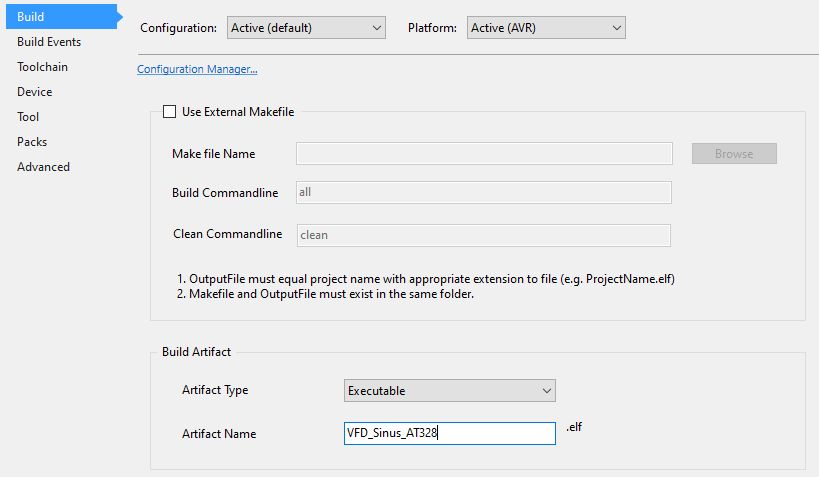Expand the Configuration dropdown
This screenshot has height=477, width=819.
[x=306, y=28]
